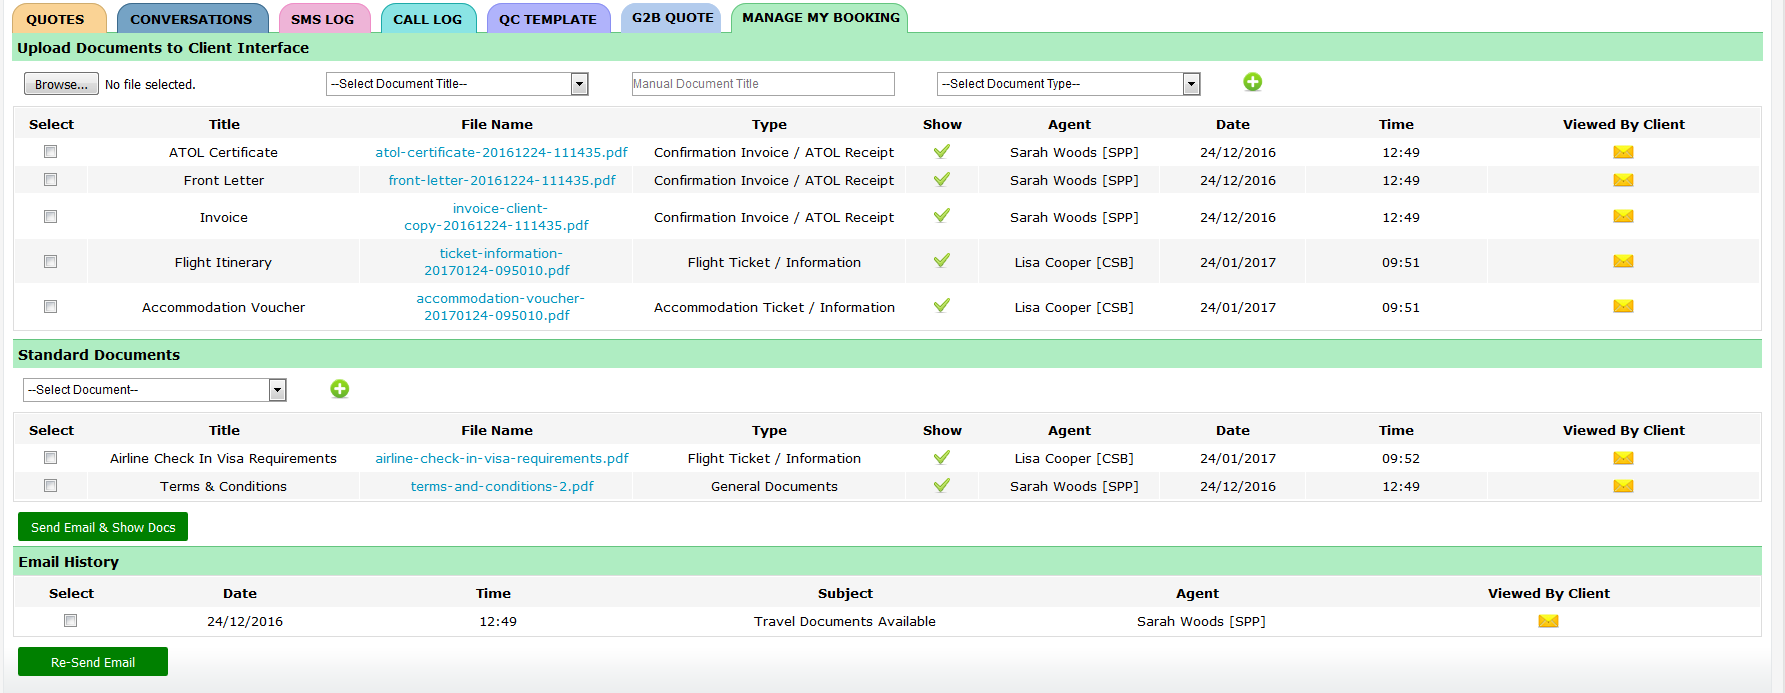Viewport: 1785px width, 693px height.
Task: Click envelope icon for Flight Itinerary row
Action: (x=1623, y=262)
